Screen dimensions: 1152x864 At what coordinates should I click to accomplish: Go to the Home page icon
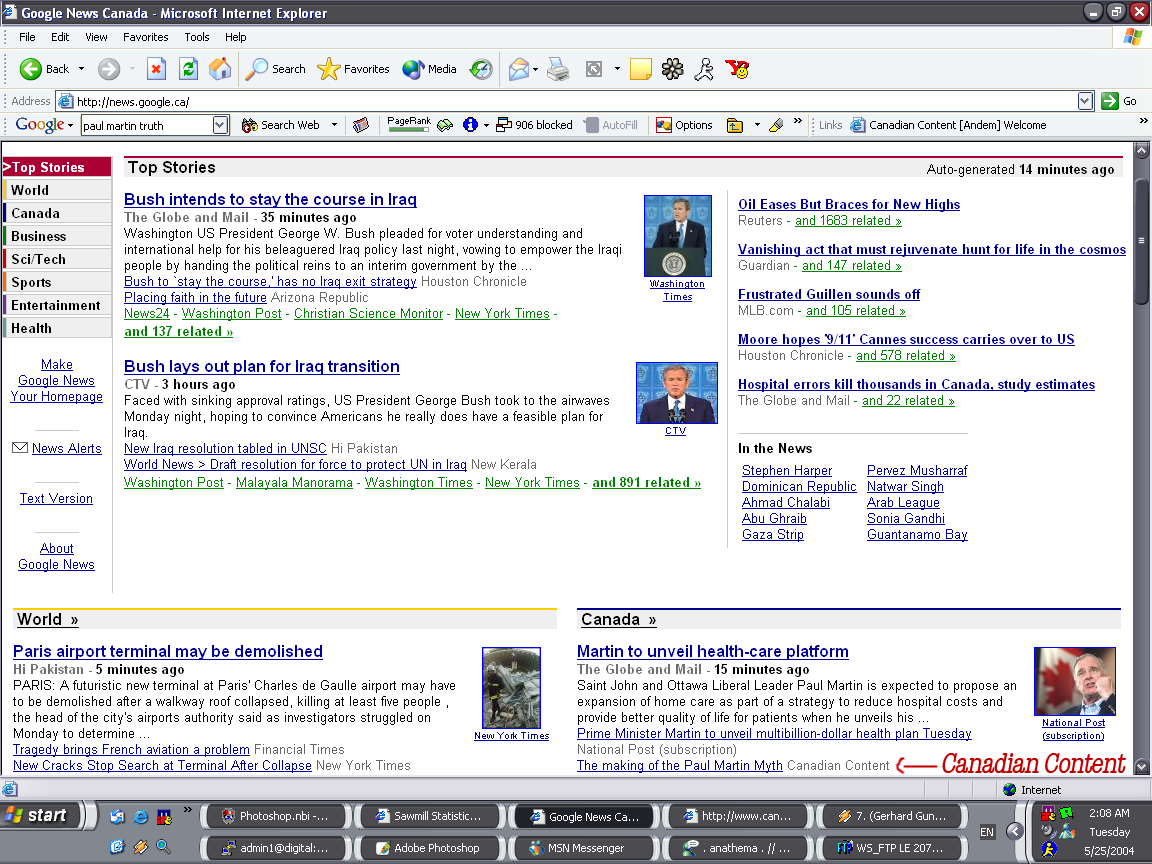click(x=220, y=69)
